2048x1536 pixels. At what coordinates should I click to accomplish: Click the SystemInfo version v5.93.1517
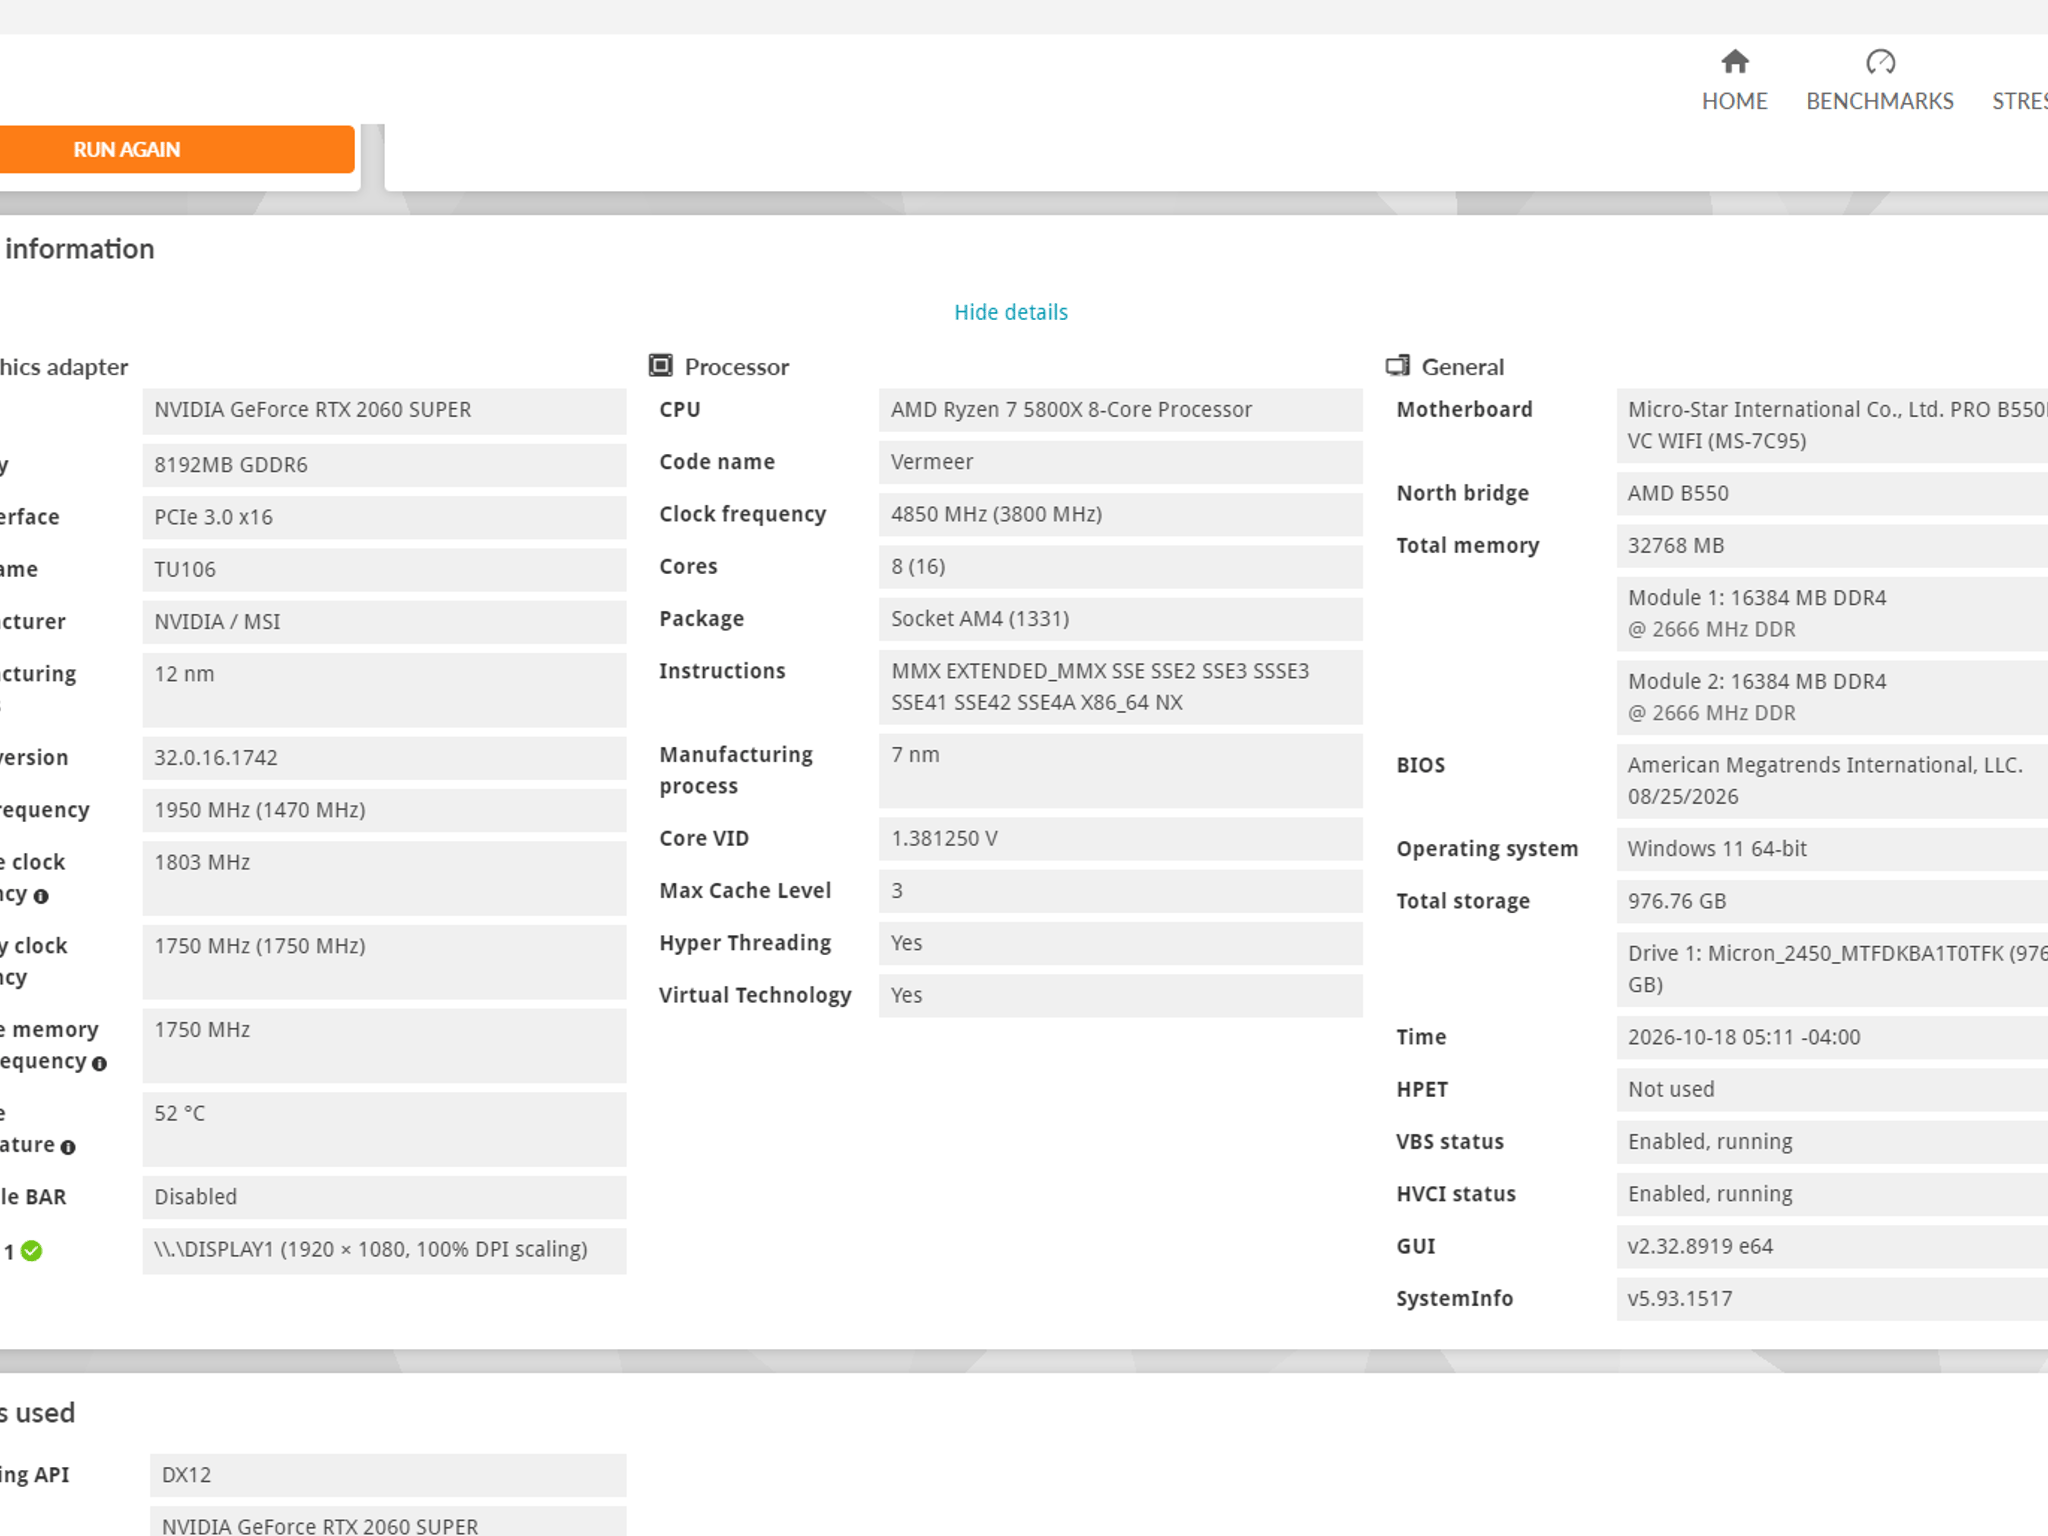(x=1832, y=1299)
